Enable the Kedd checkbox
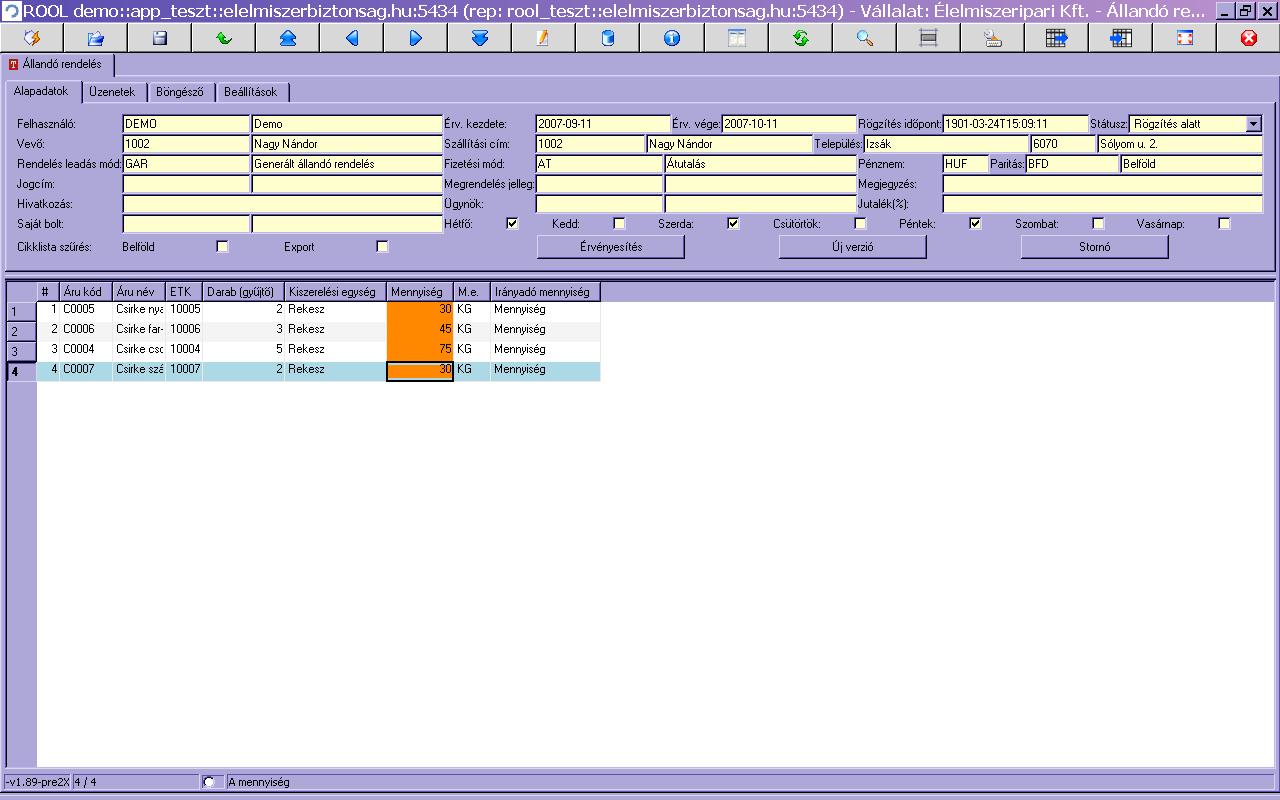This screenshot has width=1280, height=800. (619, 224)
